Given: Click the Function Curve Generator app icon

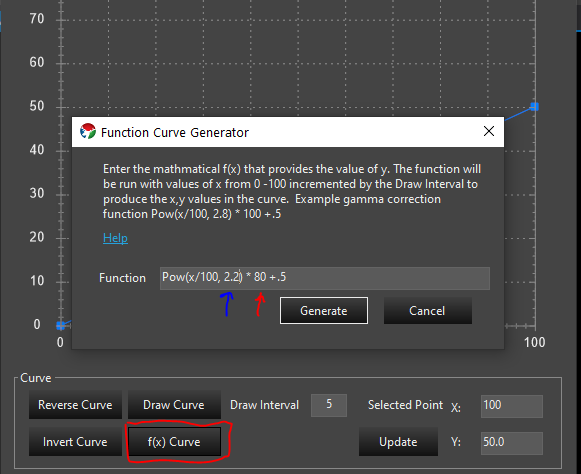Looking at the screenshot, I should [x=88, y=132].
